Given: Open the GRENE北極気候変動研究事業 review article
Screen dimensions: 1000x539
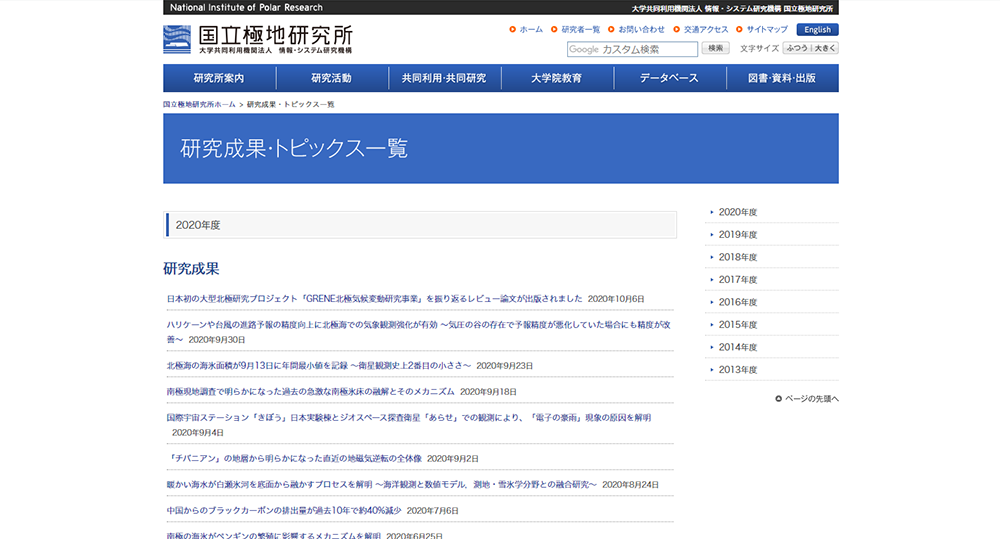Looking at the screenshot, I should [x=374, y=299].
